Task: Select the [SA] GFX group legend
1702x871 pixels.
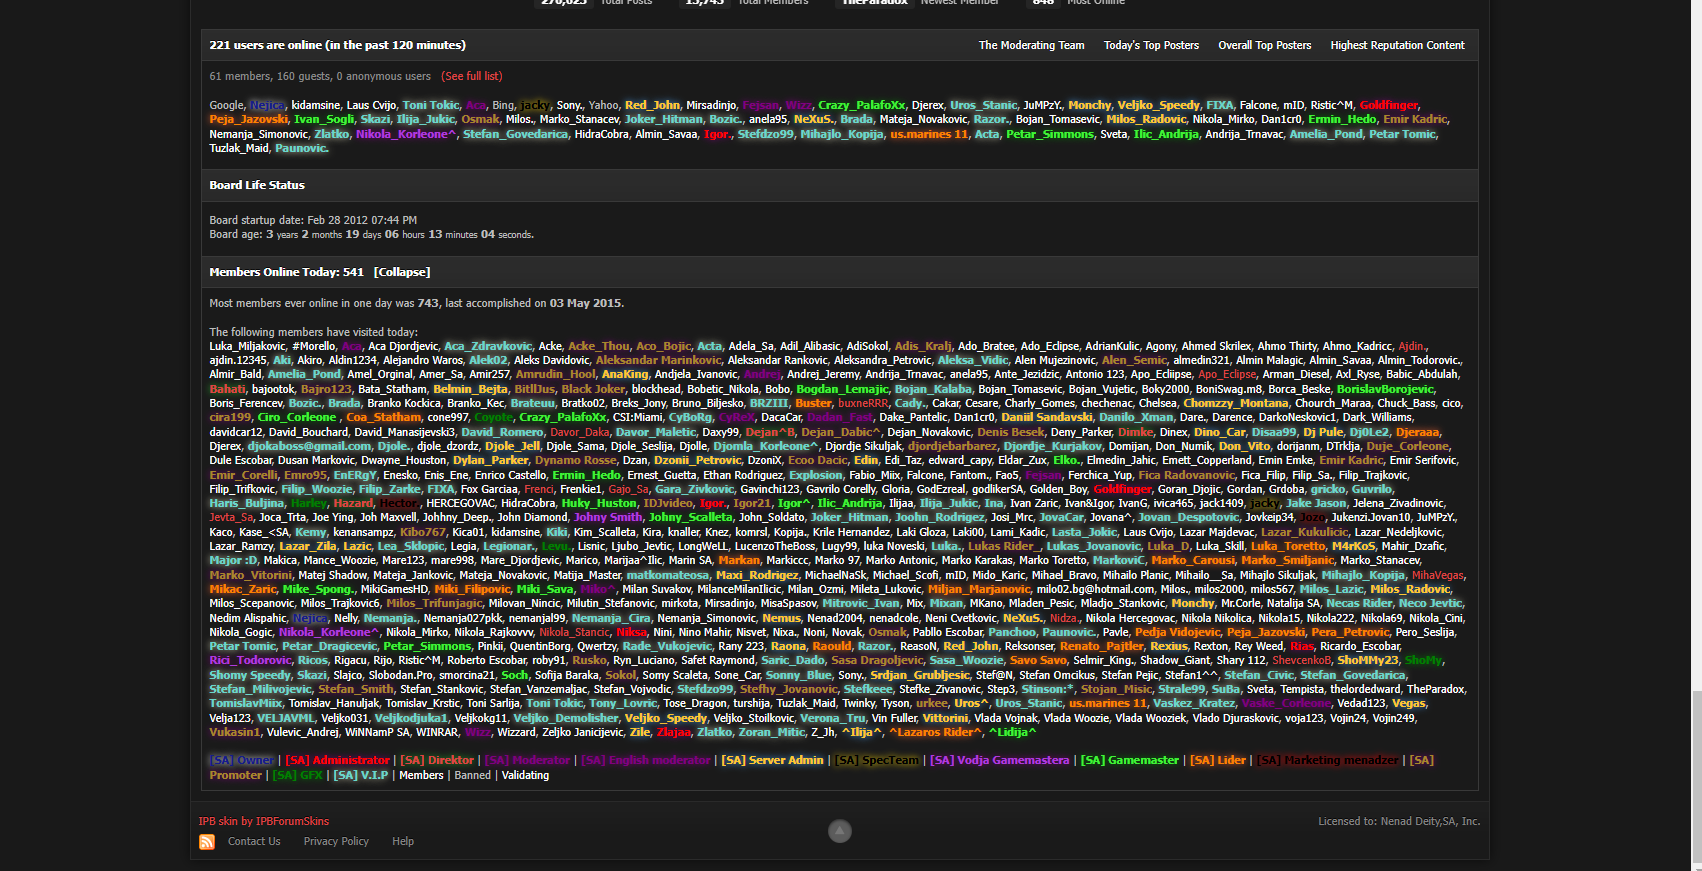Action: [x=298, y=775]
